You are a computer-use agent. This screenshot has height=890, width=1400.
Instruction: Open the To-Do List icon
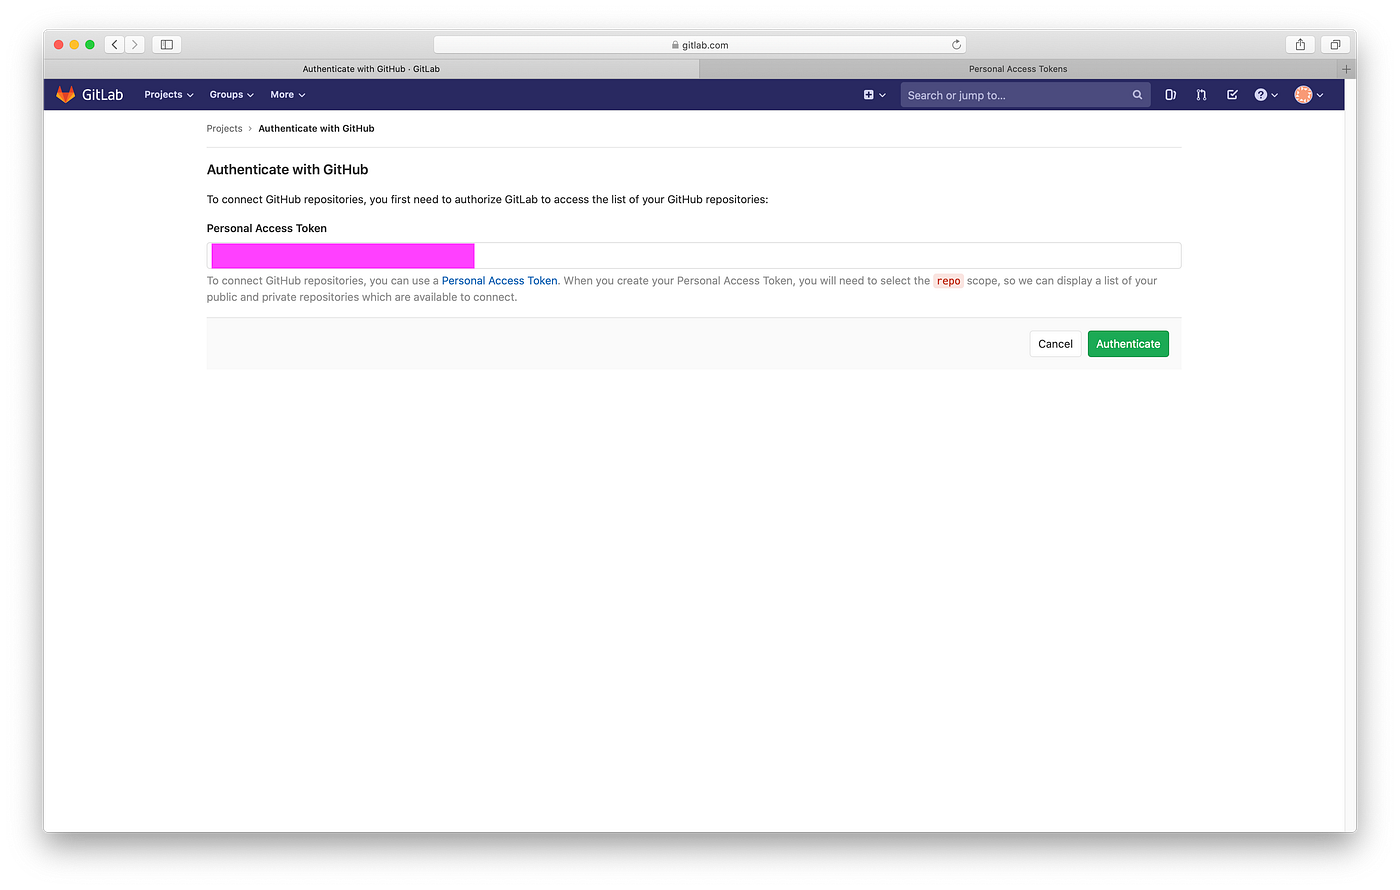(x=1232, y=94)
